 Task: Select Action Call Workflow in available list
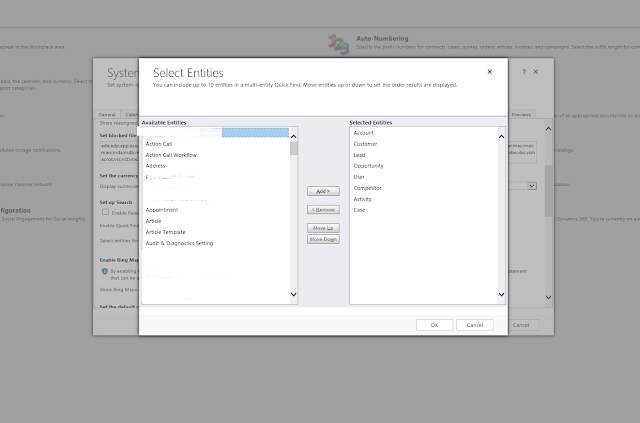(171, 155)
